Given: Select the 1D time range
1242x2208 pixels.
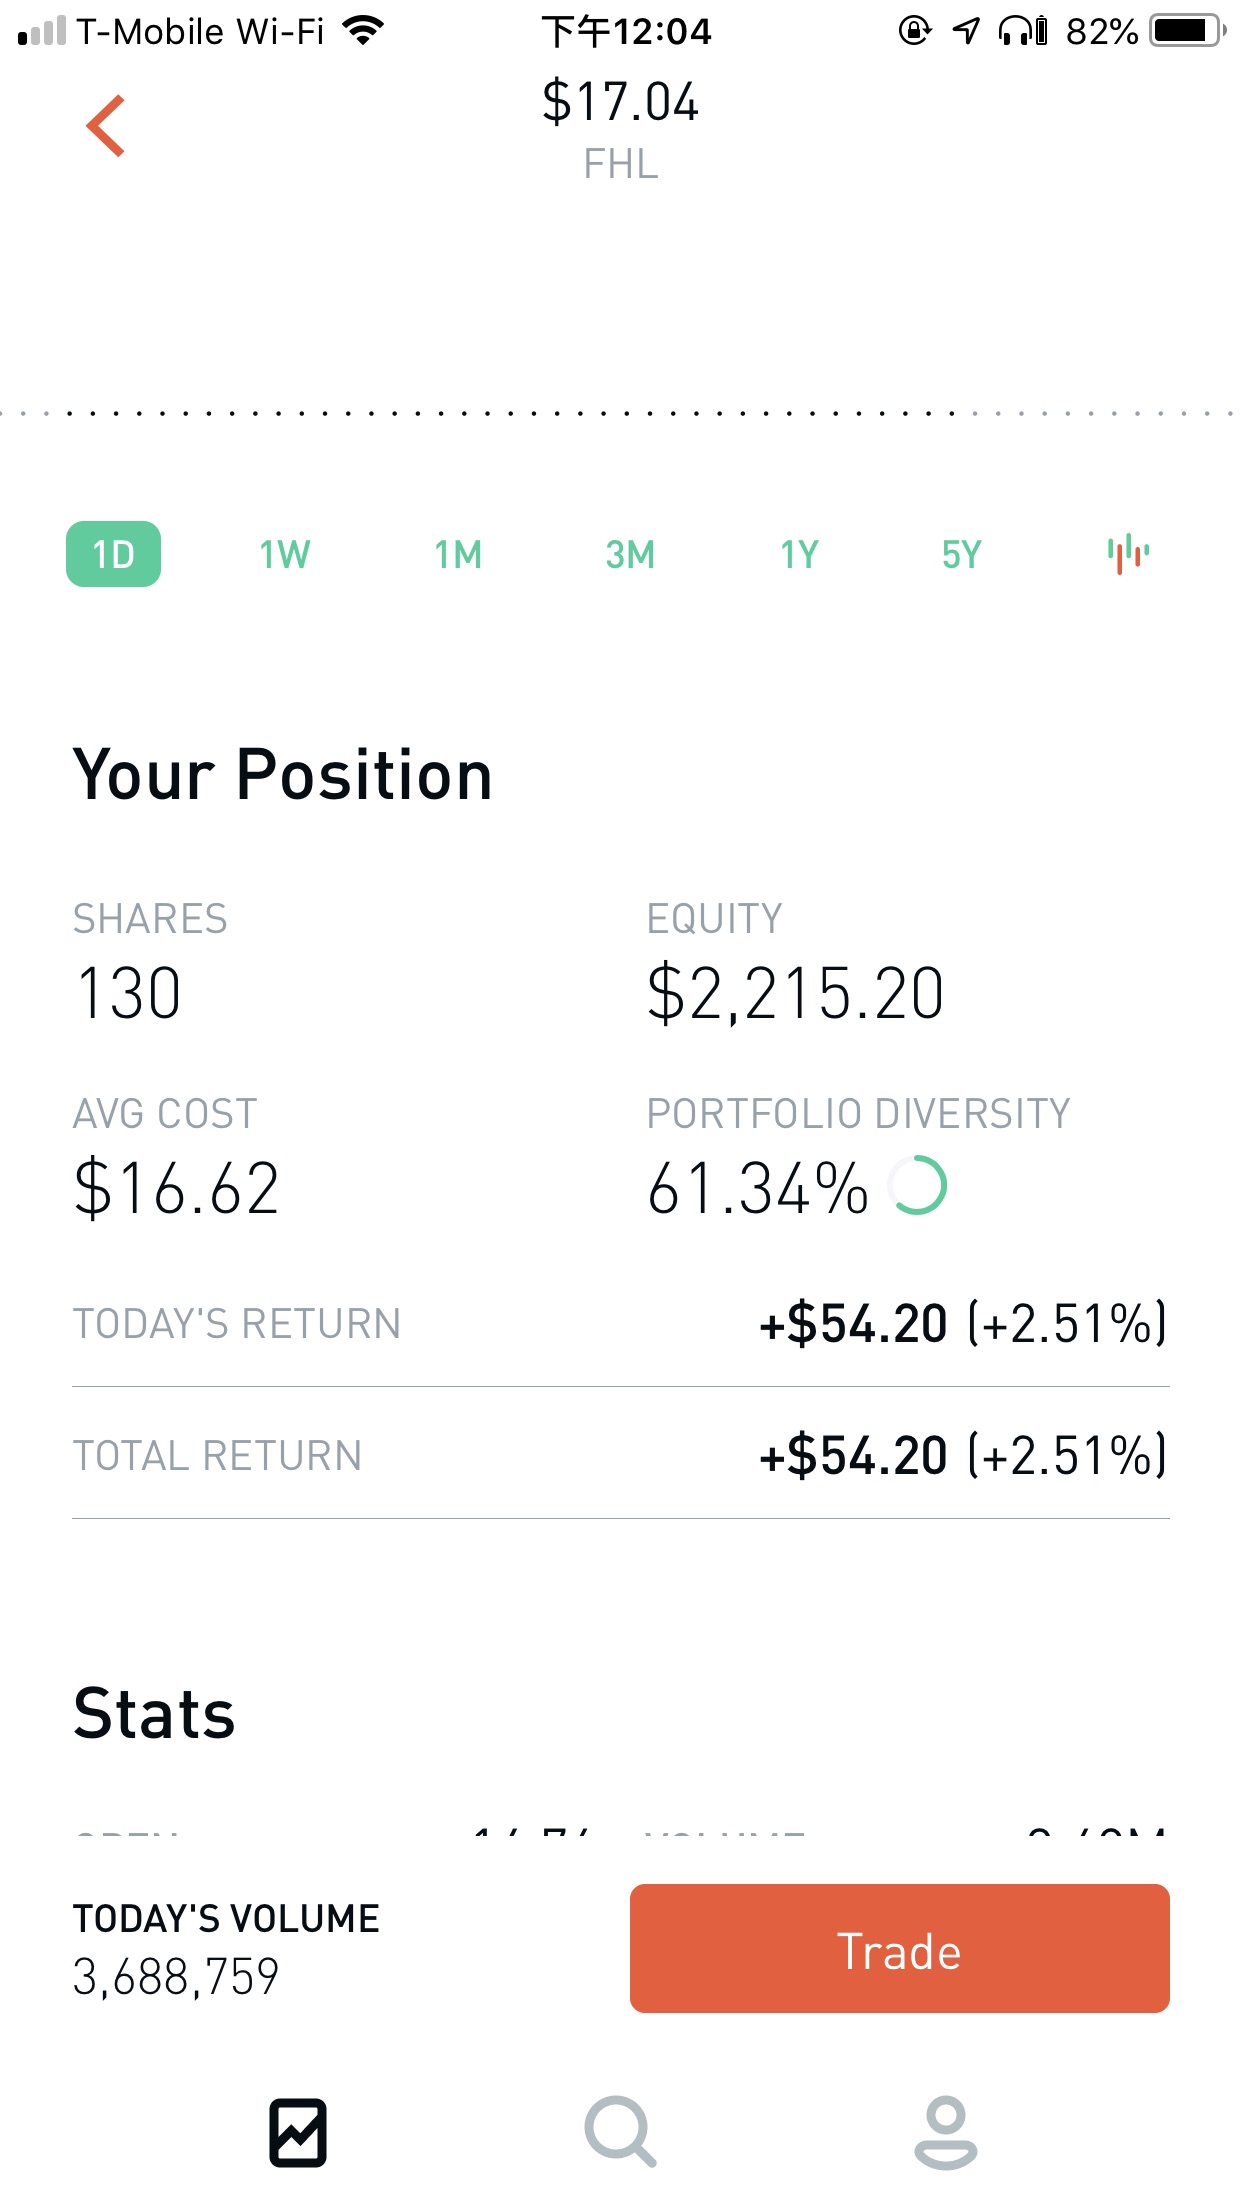Looking at the screenshot, I should point(113,554).
